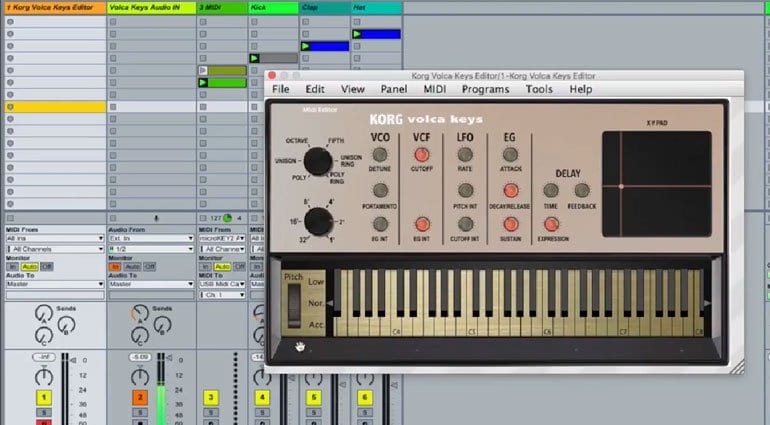Toggle track 6 Hat activator button
The width and height of the screenshot is (770, 425).
[x=364, y=397]
